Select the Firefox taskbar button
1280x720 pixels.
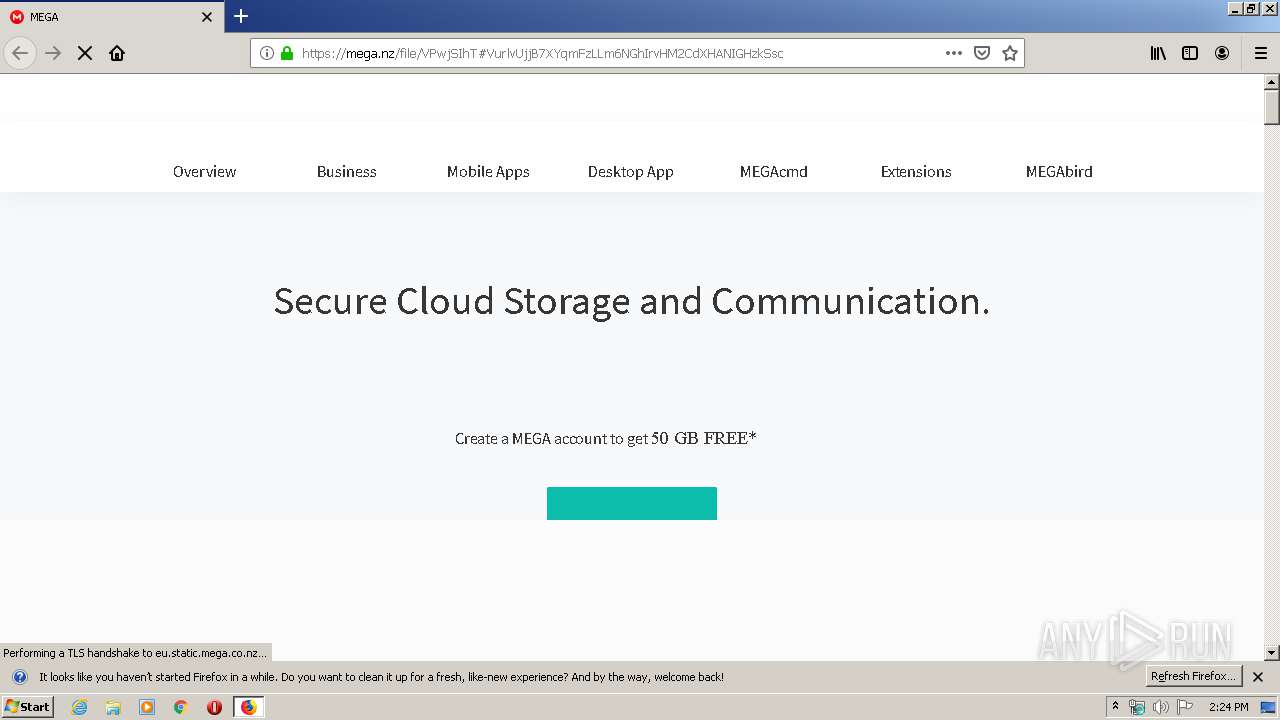pyautogui.click(x=248, y=707)
